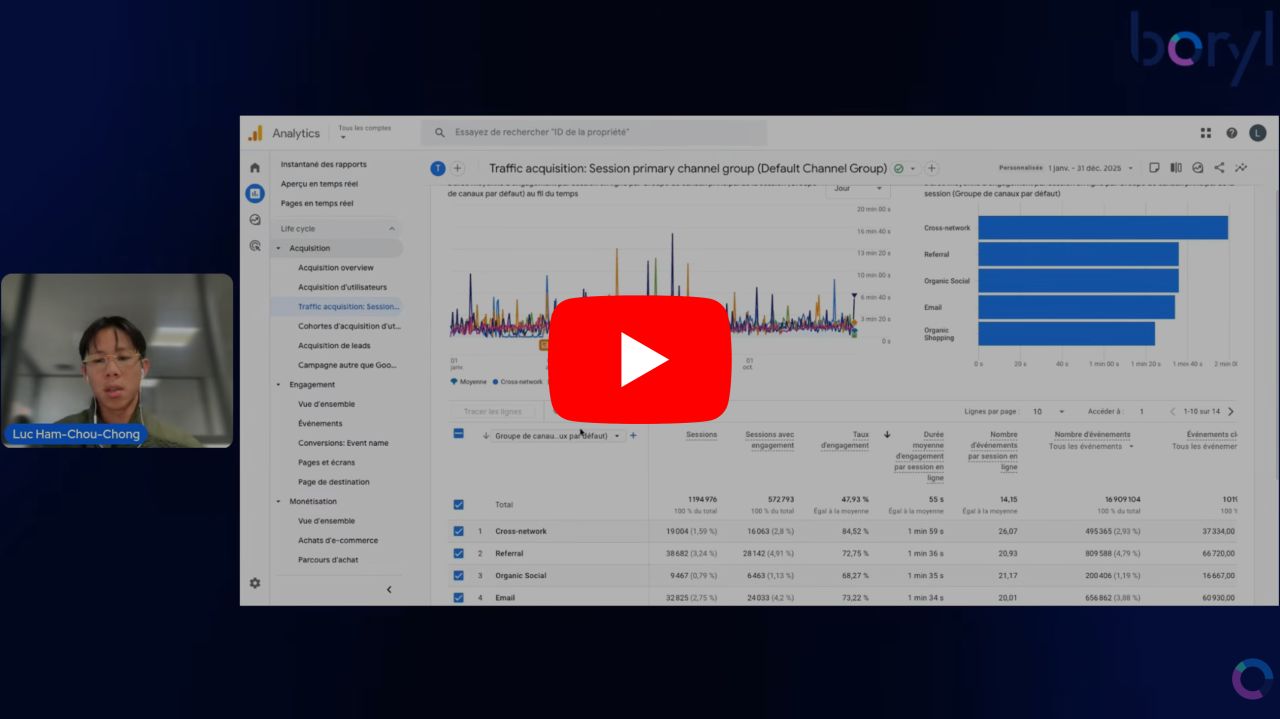Viewport: 1280px width, 719px height.
Task: Click the Edit comparisons columns icon
Action: pyautogui.click(x=1176, y=168)
